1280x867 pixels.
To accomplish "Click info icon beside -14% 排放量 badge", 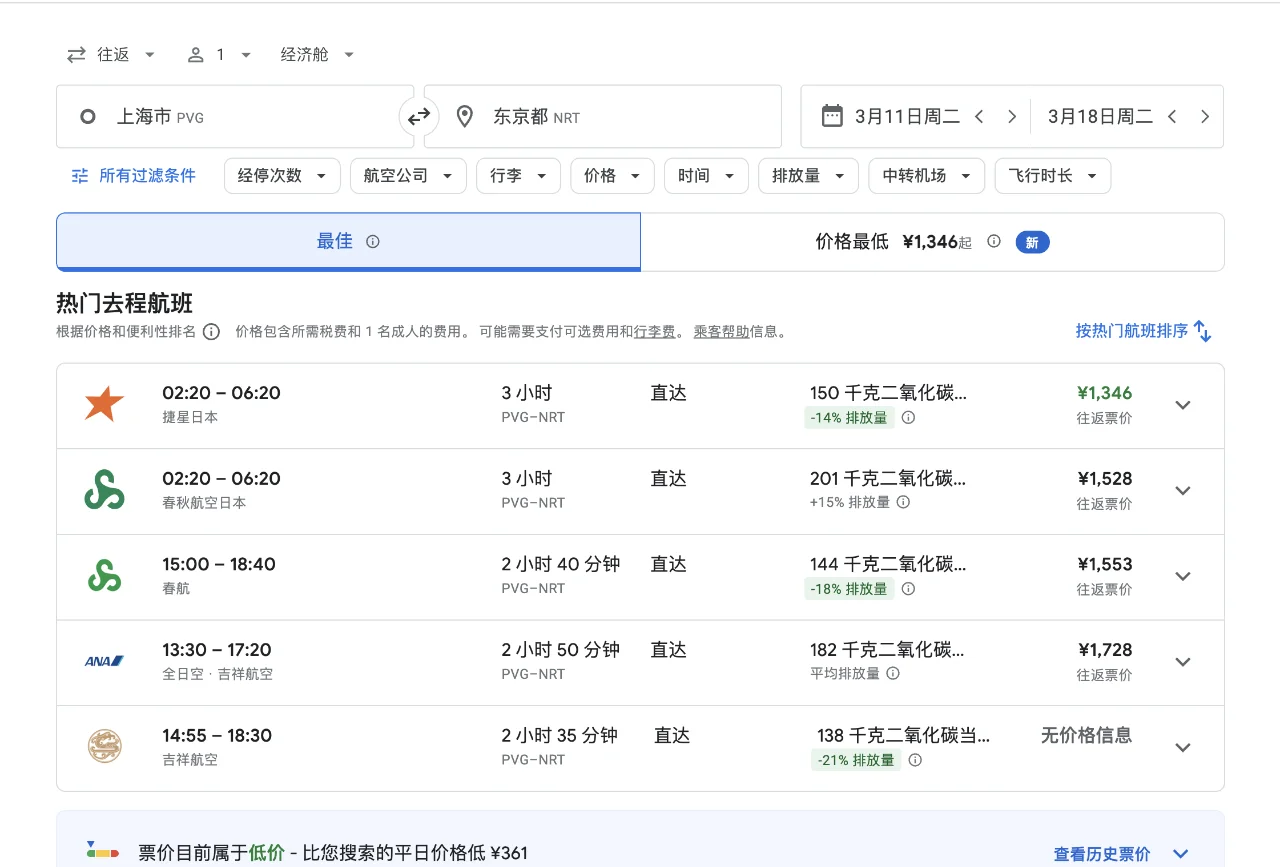I will tap(908, 418).
